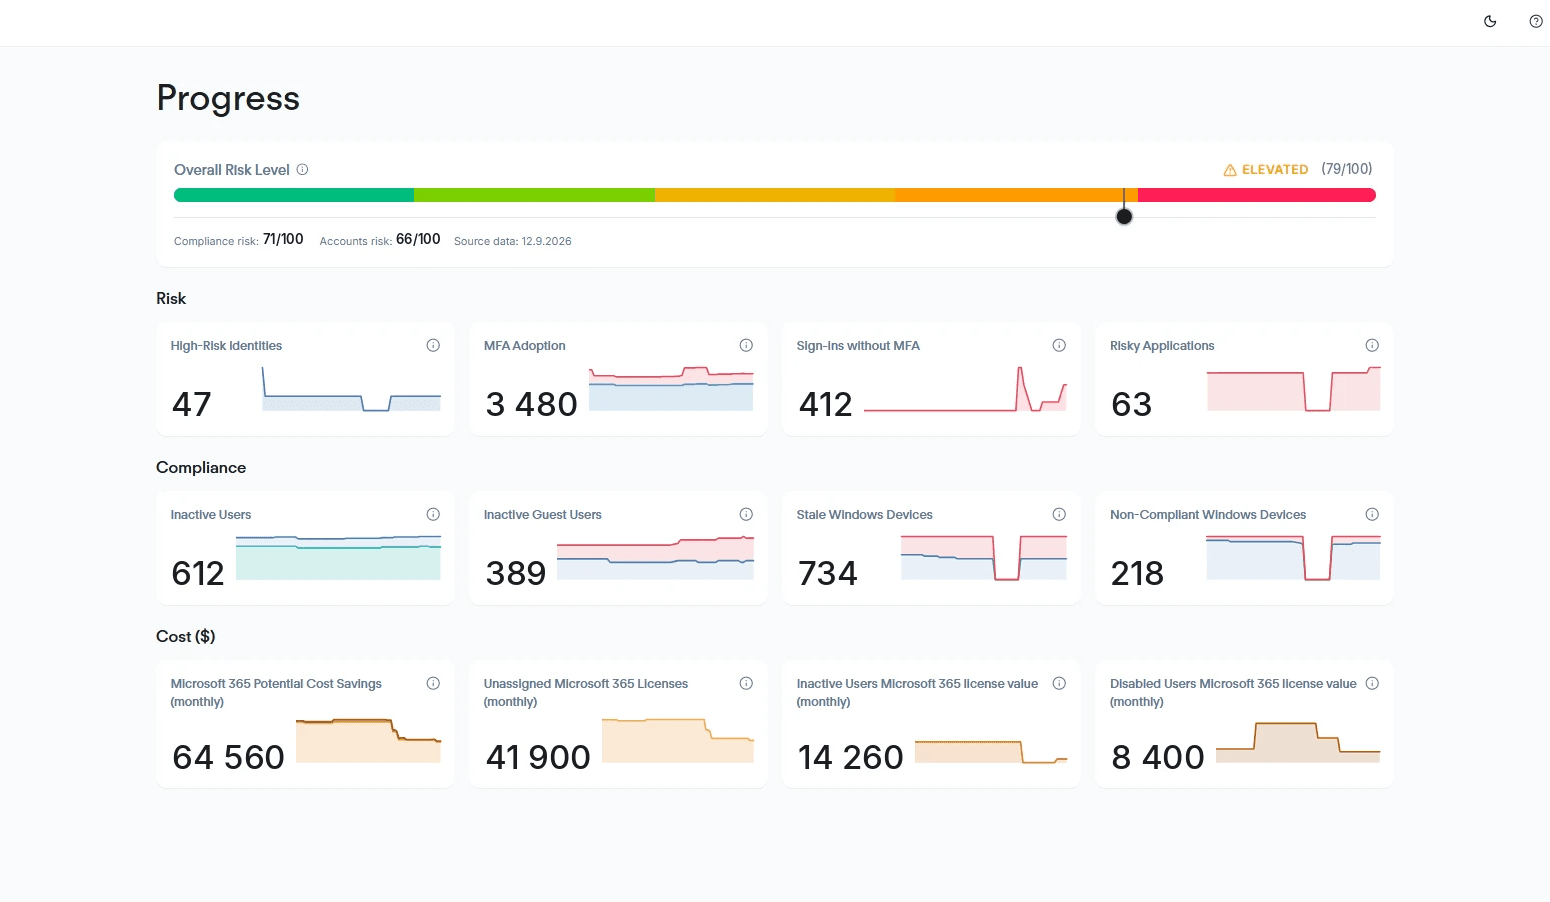Screen dimensions: 1550x902
Task: Click the Risky Applications card title
Action: (1162, 346)
